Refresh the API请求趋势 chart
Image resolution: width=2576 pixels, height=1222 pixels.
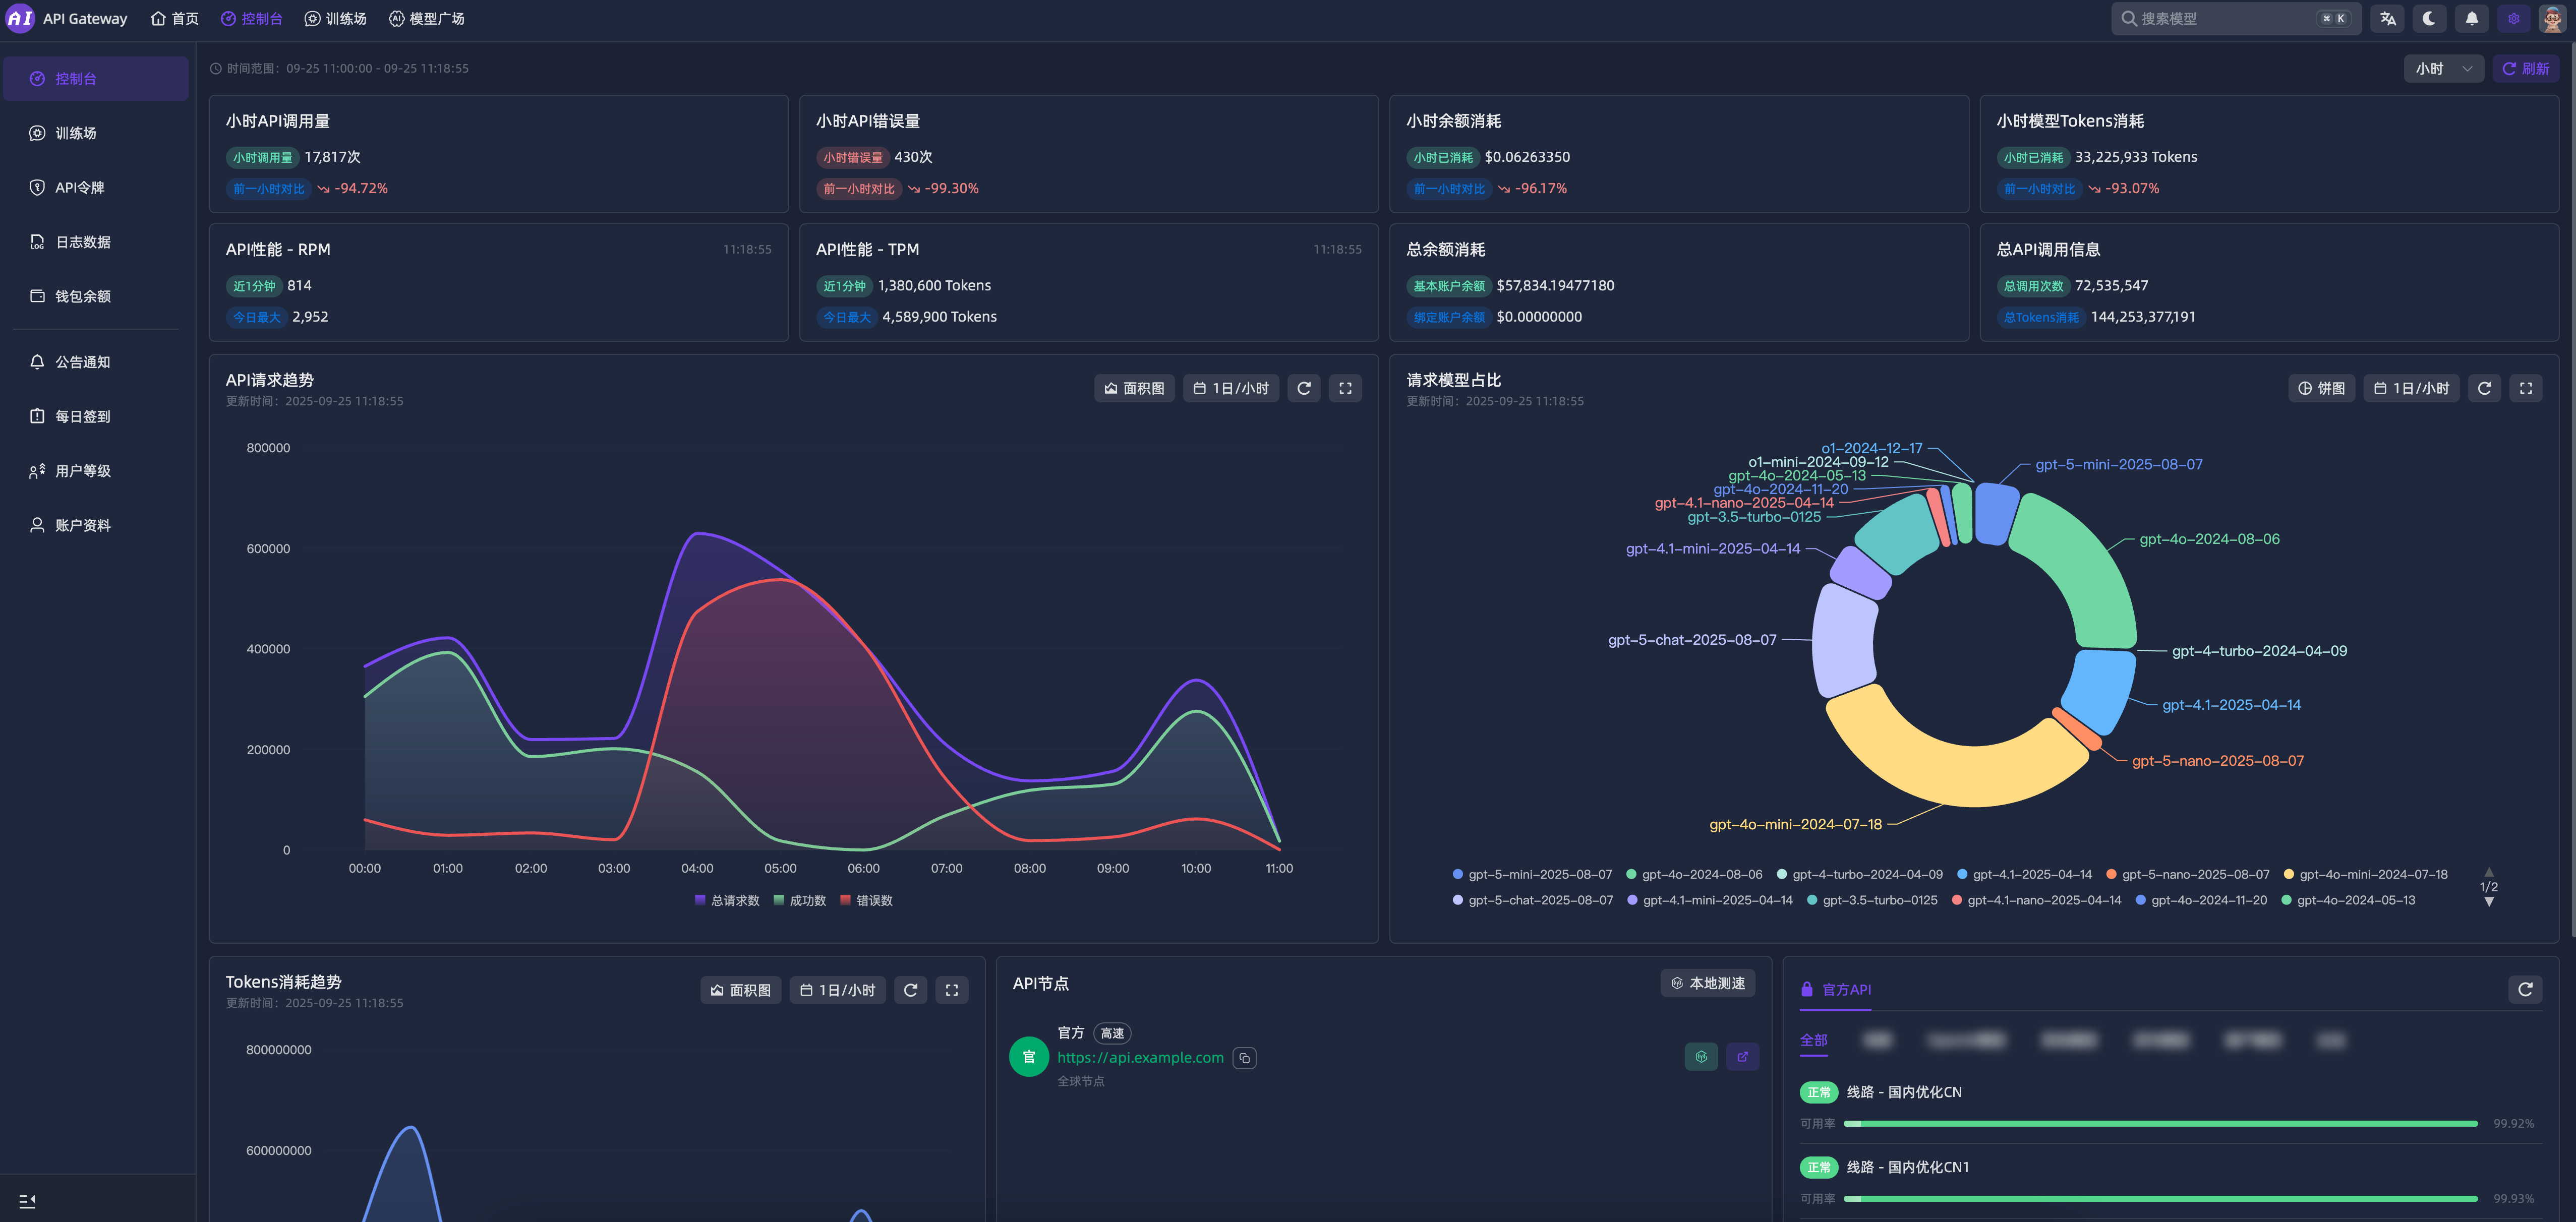(x=1304, y=388)
